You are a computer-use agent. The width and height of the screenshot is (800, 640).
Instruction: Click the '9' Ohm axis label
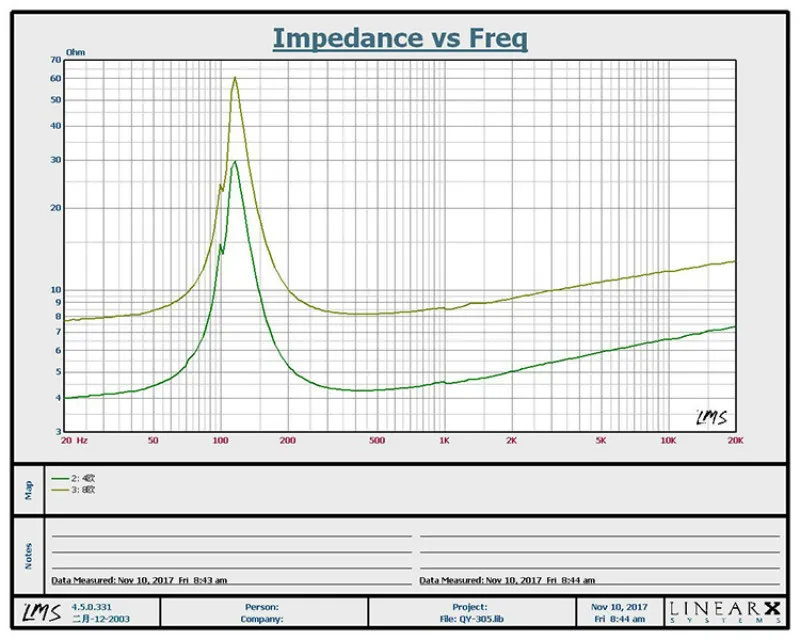58,303
